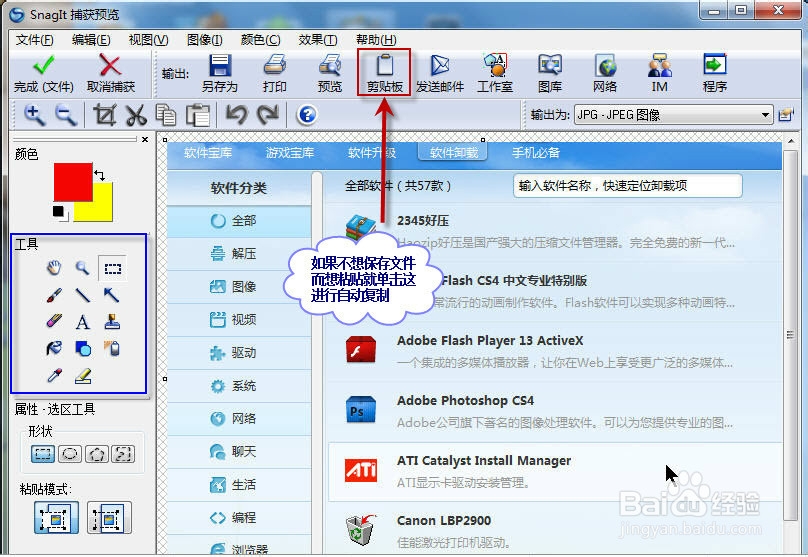Click the red Cancel Capture (取消捕获) X

(x=110, y=65)
